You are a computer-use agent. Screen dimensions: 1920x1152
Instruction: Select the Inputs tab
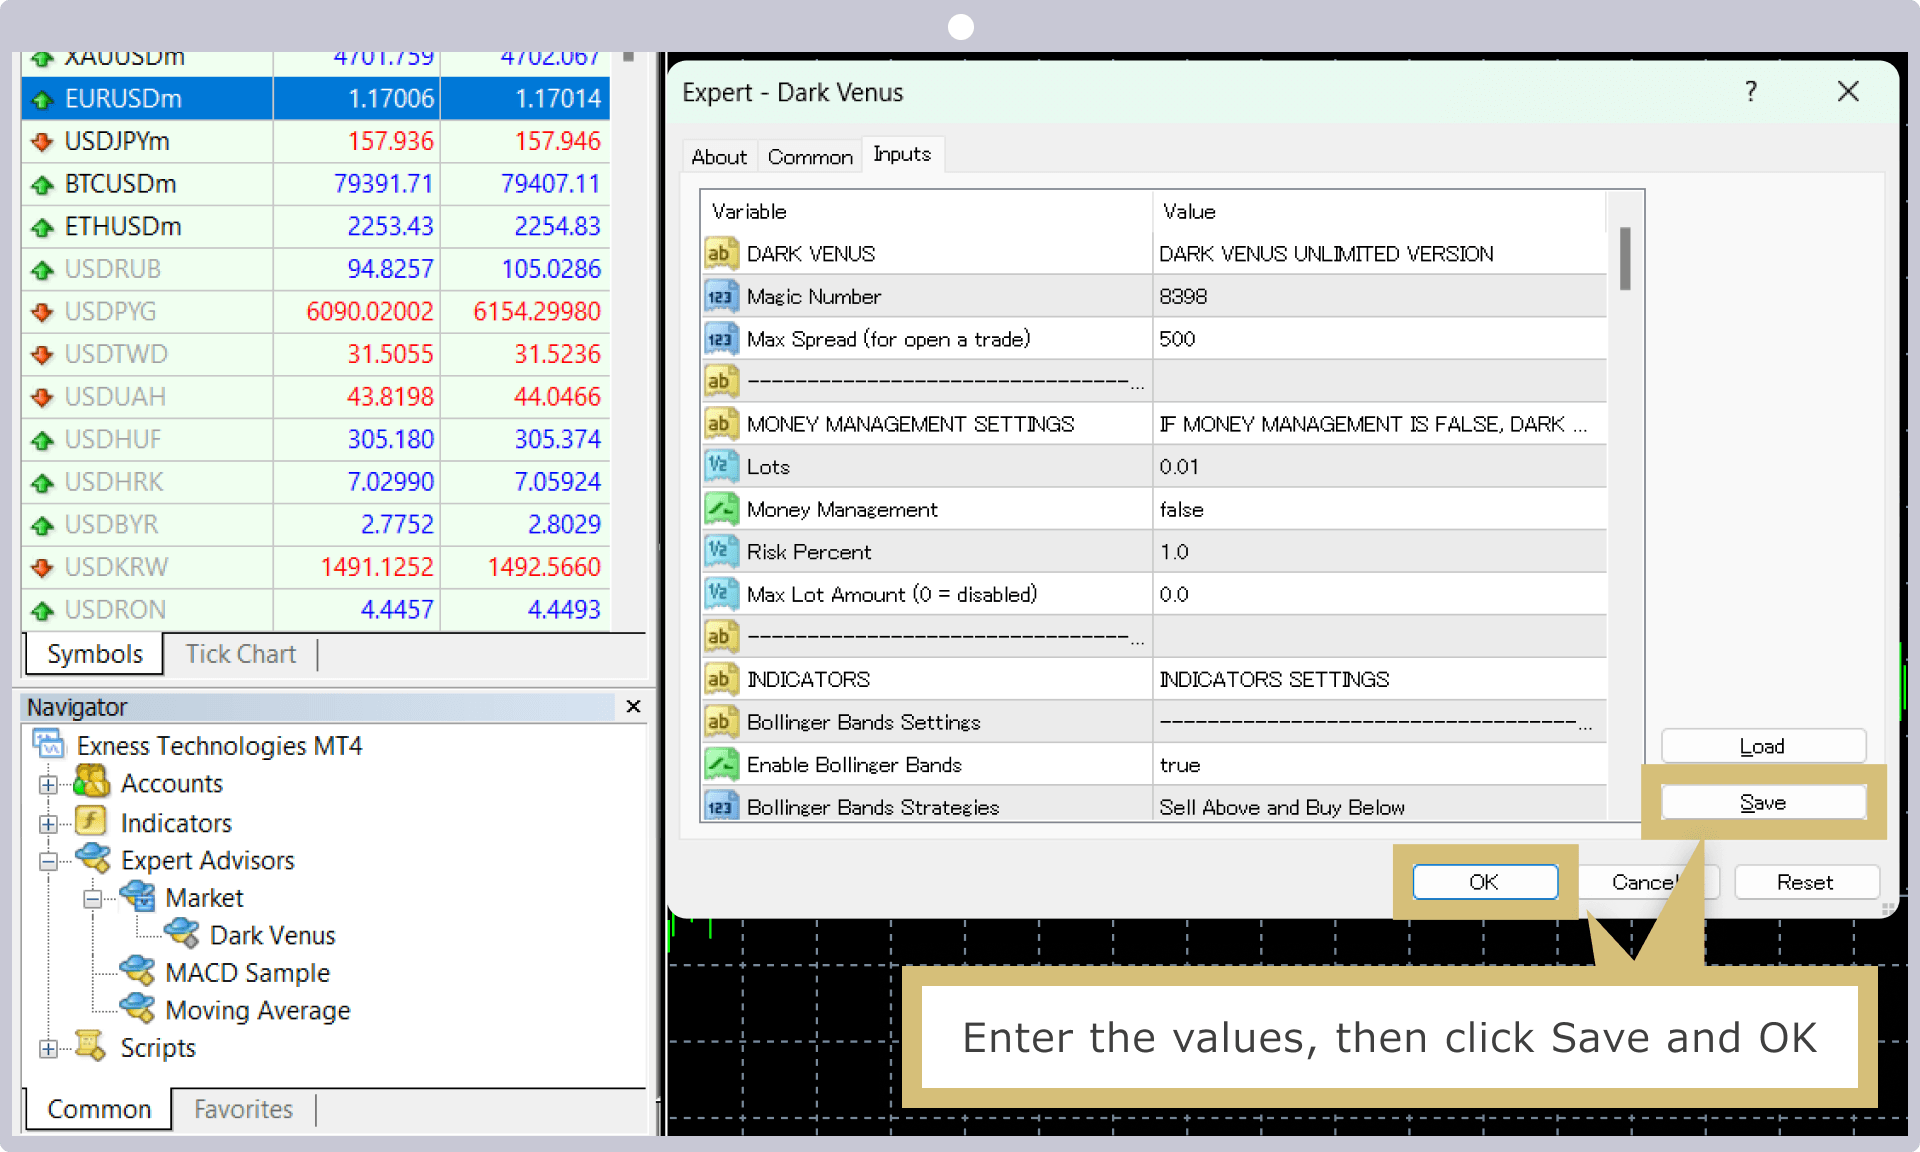902,154
